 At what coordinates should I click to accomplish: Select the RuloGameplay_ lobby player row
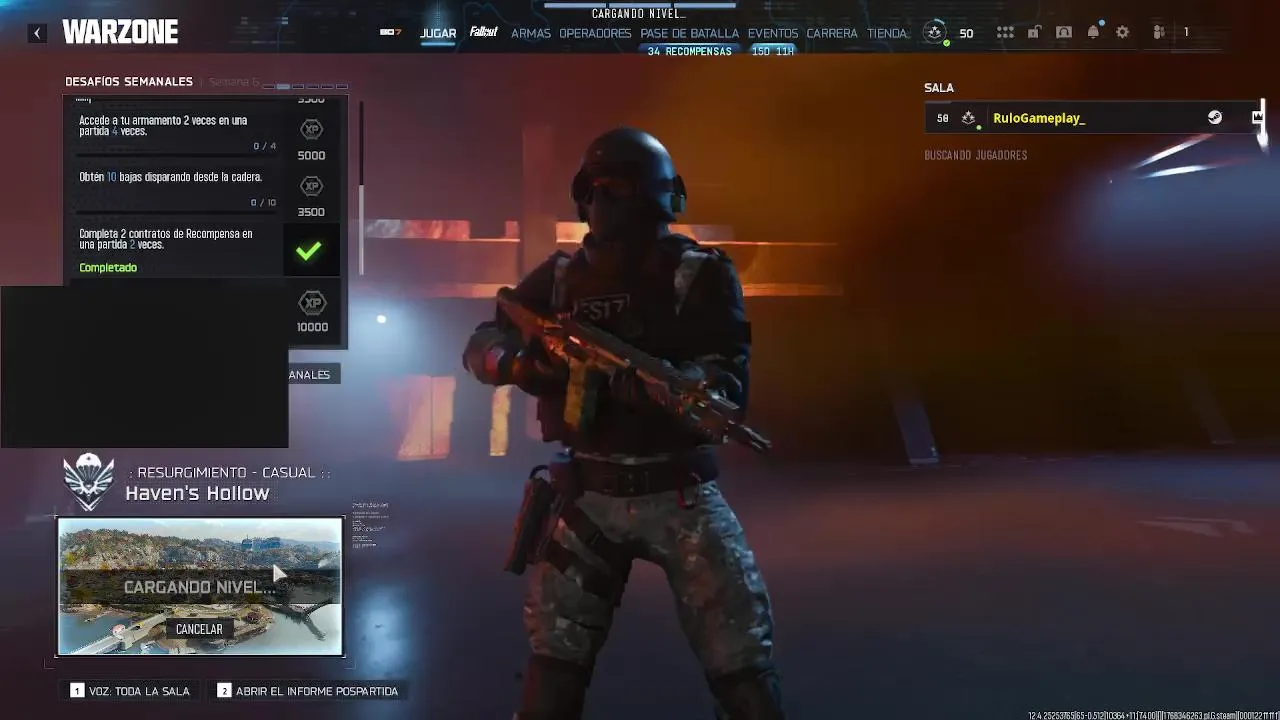[x=1094, y=118]
